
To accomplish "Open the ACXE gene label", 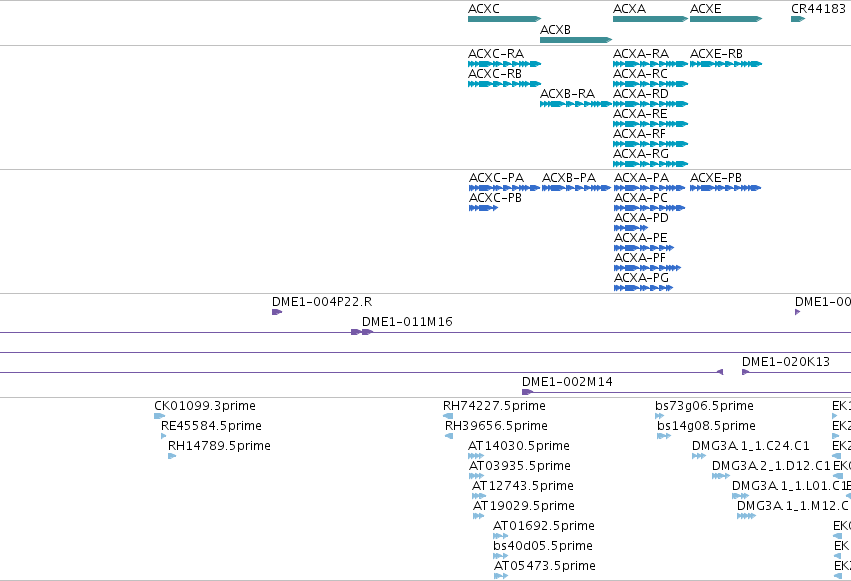I will pyautogui.click(x=706, y=9).
